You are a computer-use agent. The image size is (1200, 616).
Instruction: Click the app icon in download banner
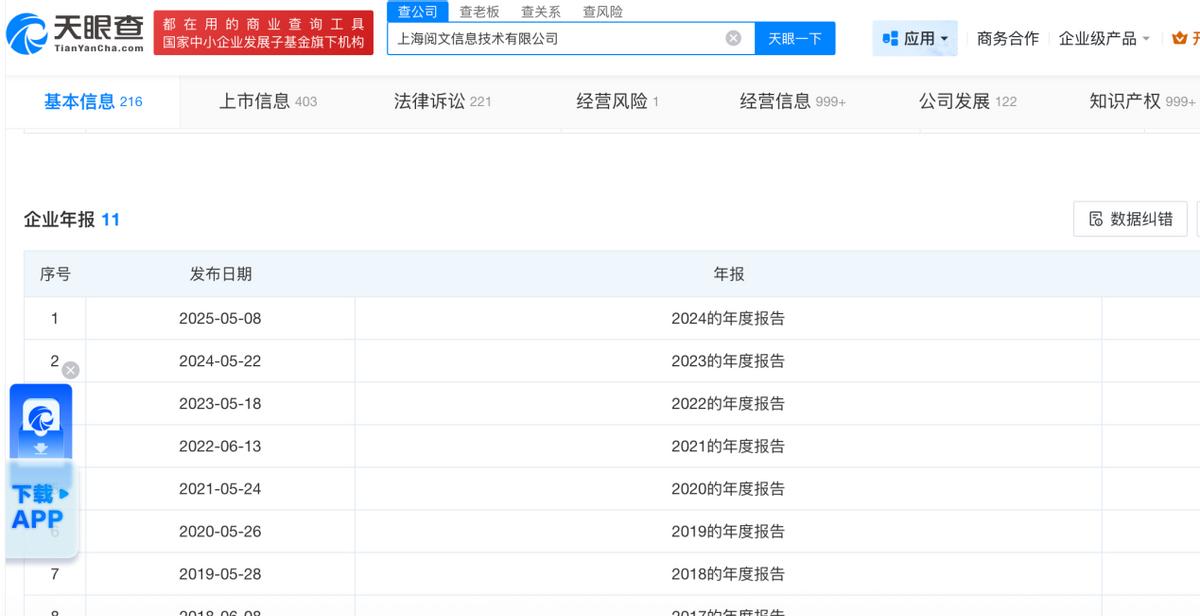click(41, 418)
